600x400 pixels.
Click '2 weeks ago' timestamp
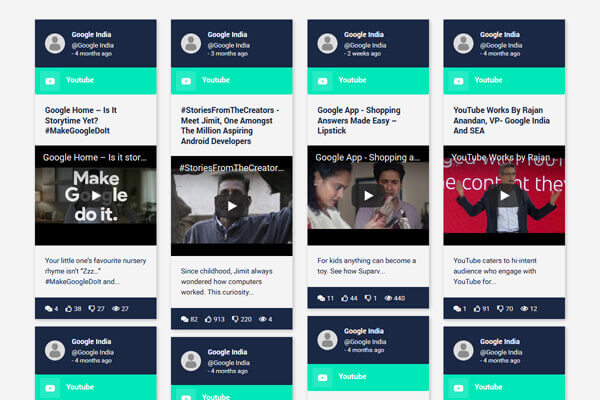click(364, 54)
